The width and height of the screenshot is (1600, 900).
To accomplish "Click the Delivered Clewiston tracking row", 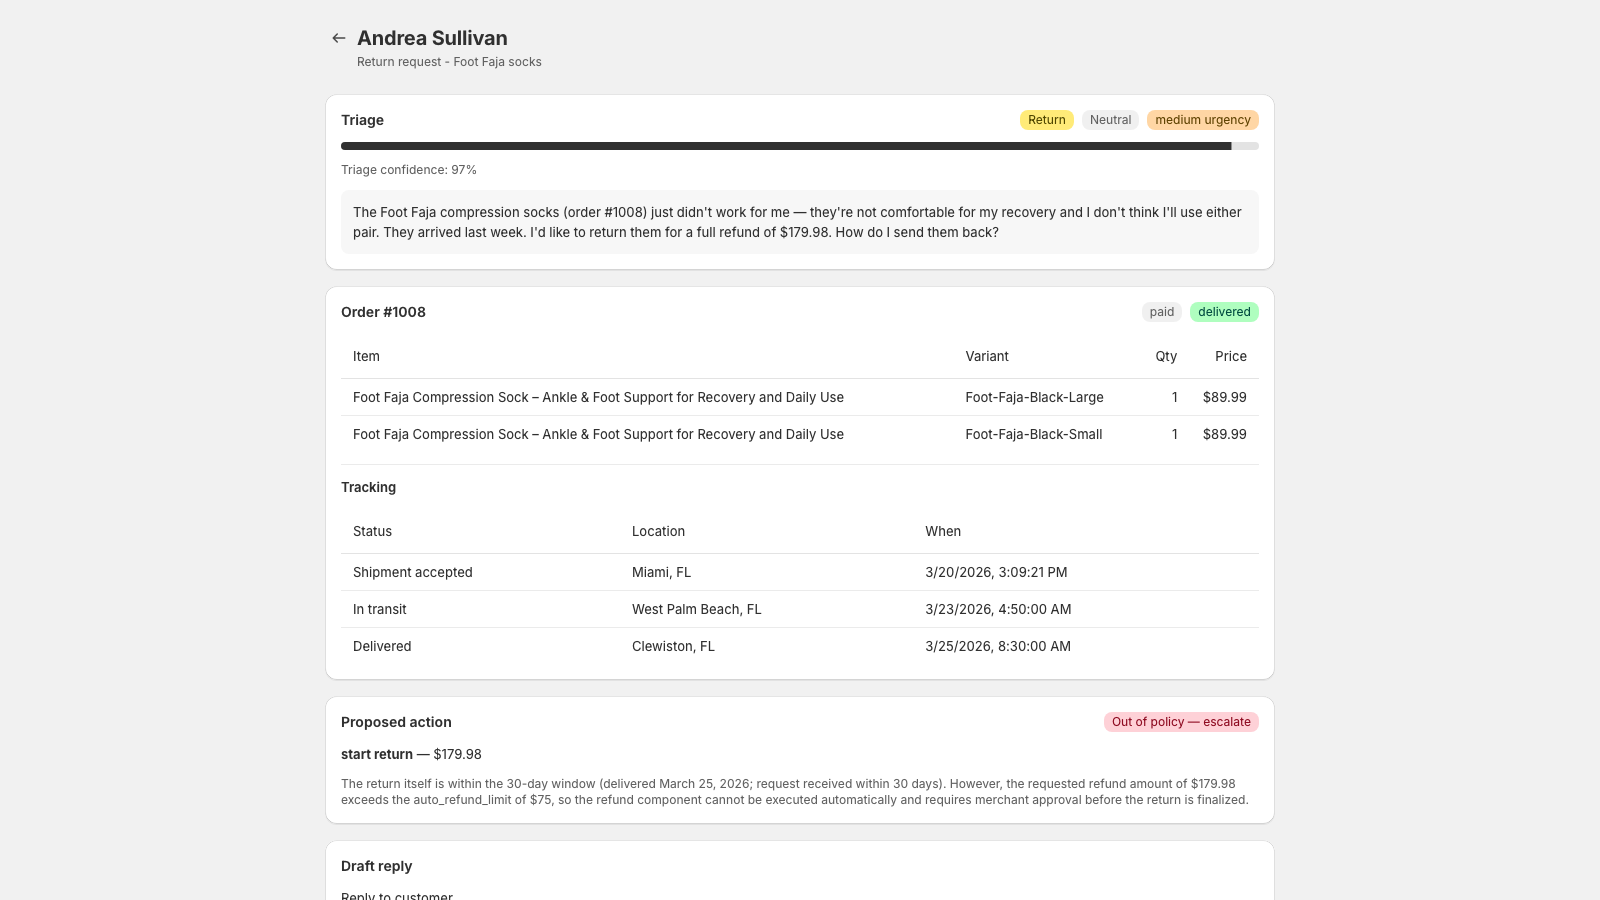I will 800,646.
